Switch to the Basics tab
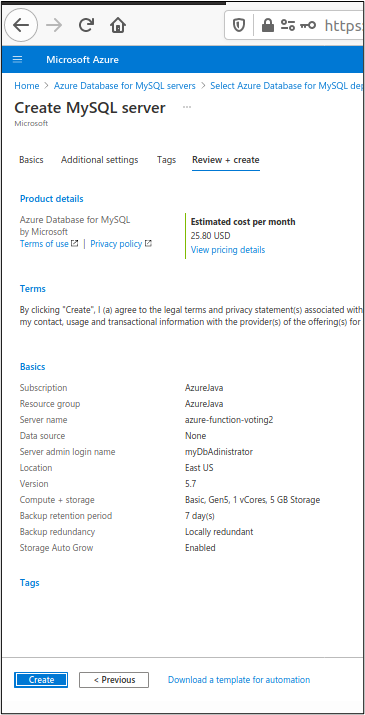 31,160
